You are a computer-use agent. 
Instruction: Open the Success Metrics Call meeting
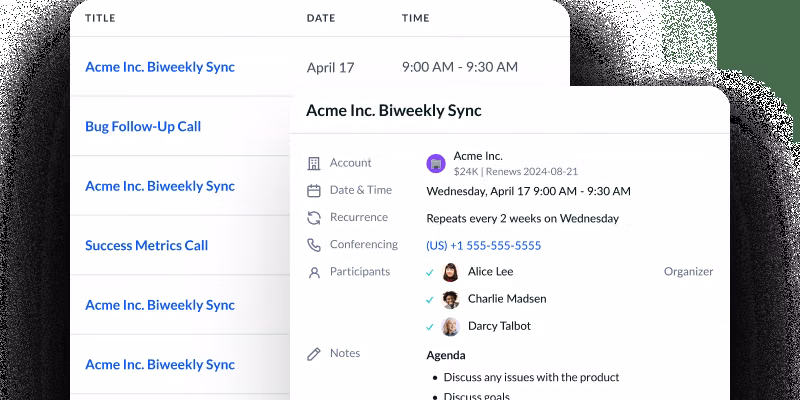point(146,245)
